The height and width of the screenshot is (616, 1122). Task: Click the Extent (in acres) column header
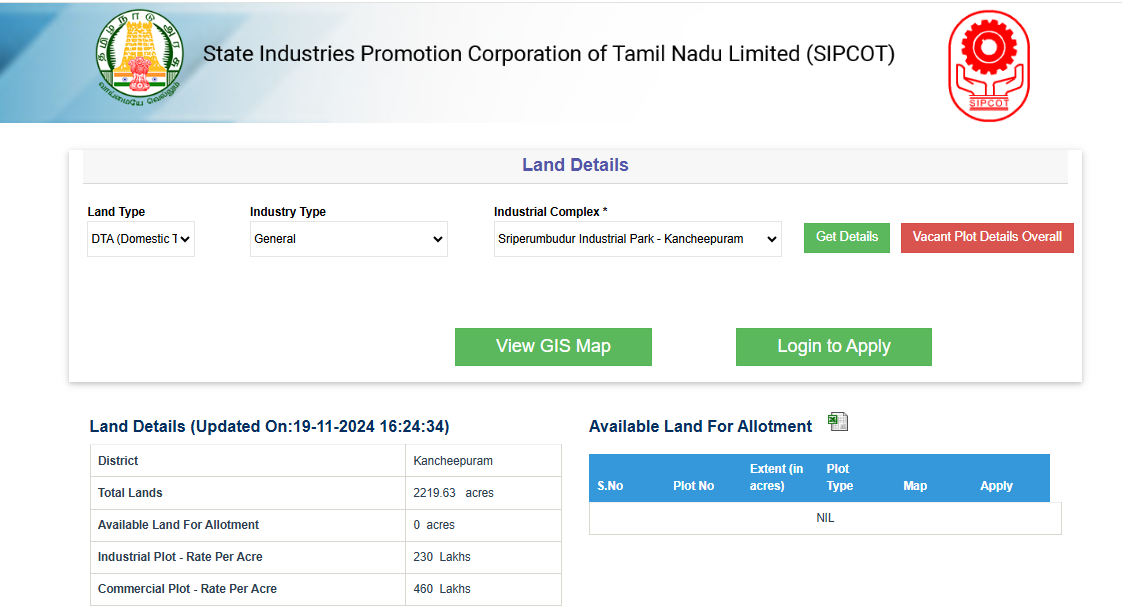(x=776, y=477)
